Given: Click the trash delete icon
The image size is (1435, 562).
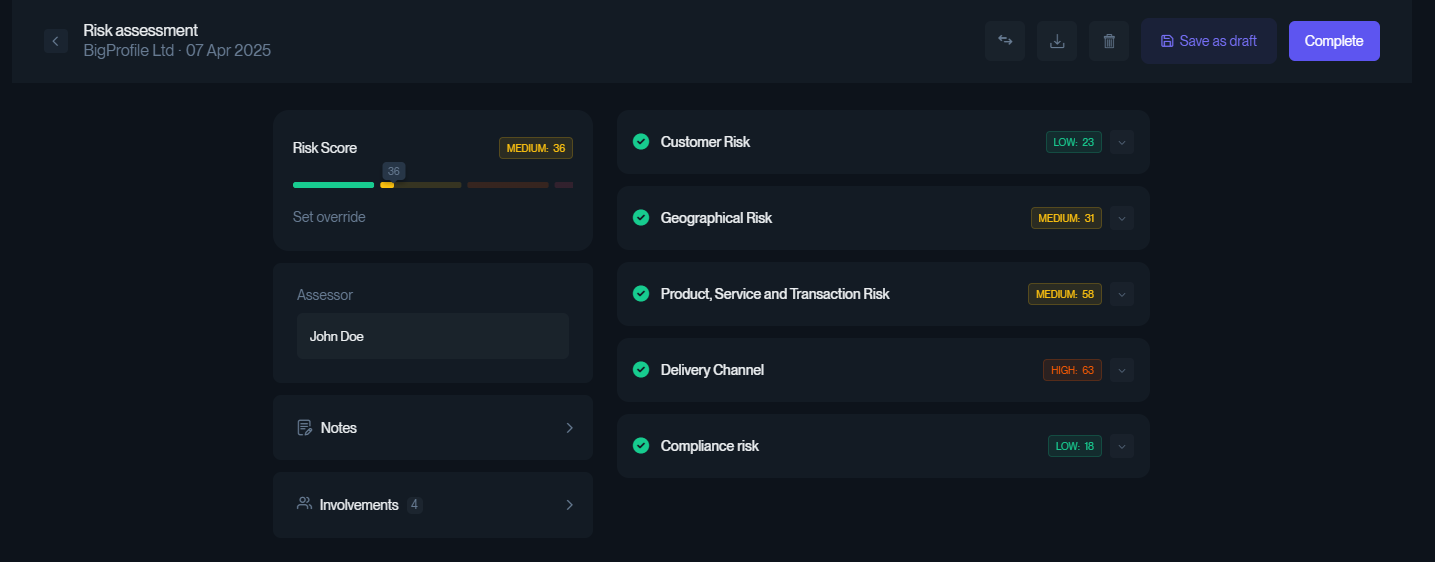Looking at the screenshot, I should (x=1109, y=41).
